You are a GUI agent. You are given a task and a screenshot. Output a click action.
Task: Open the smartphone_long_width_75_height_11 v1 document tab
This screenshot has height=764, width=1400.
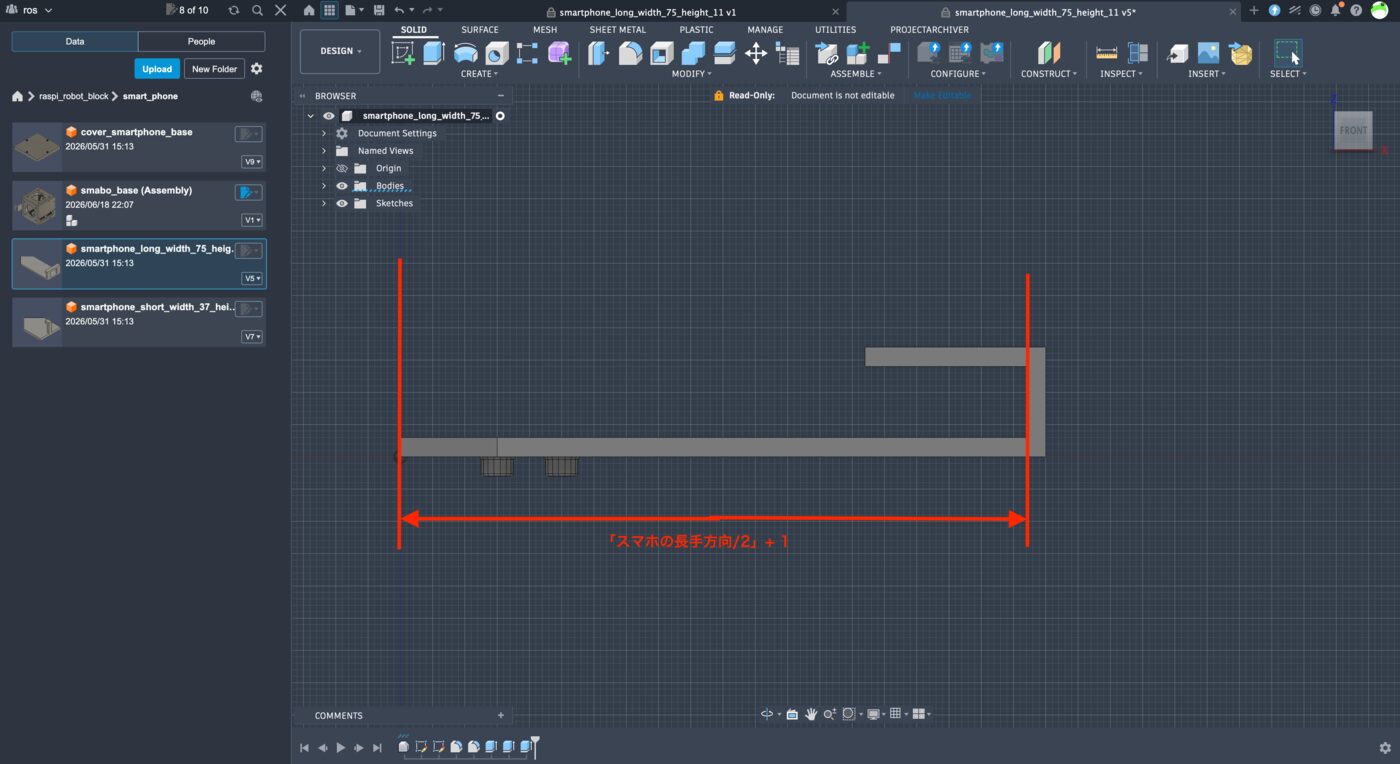(x=648, y=12)
